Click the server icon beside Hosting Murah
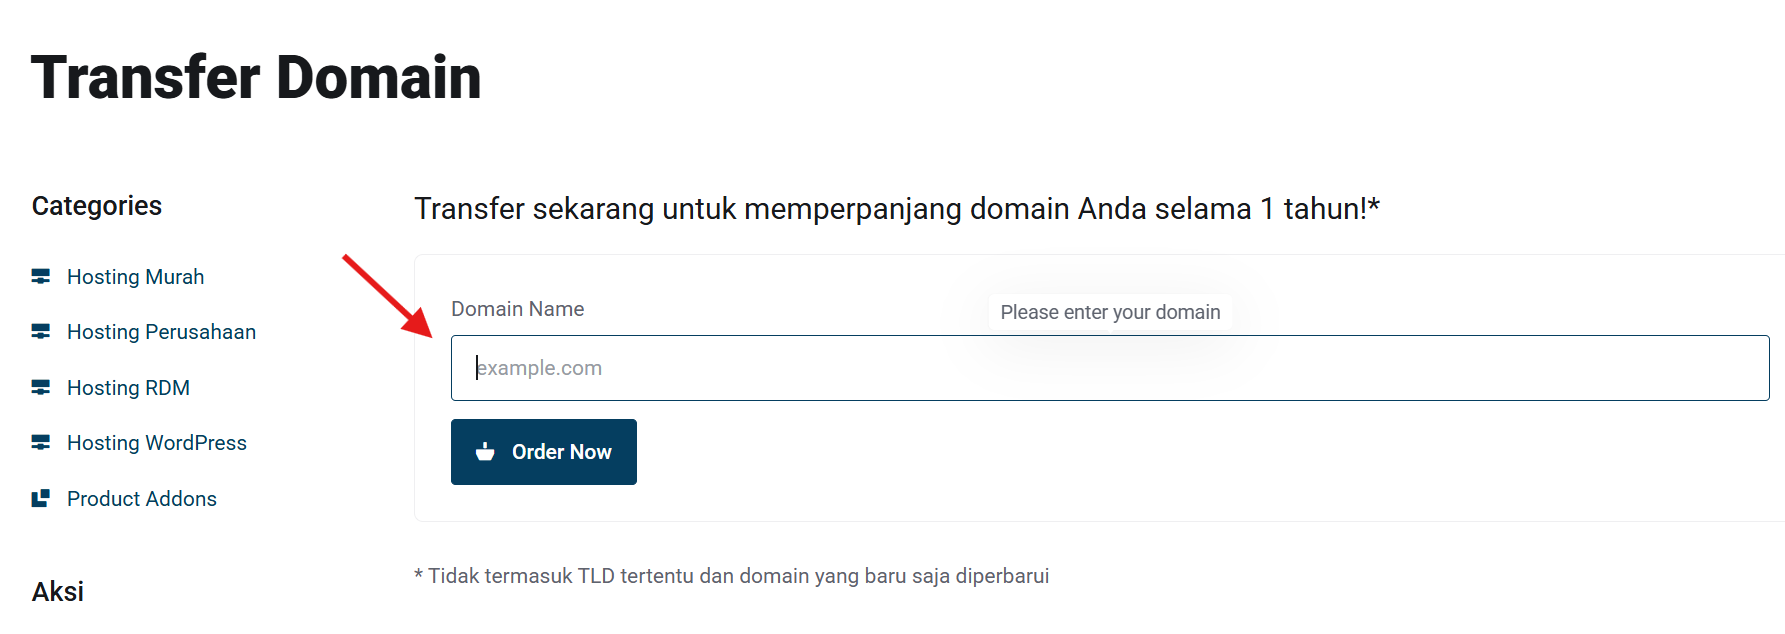 41,277
